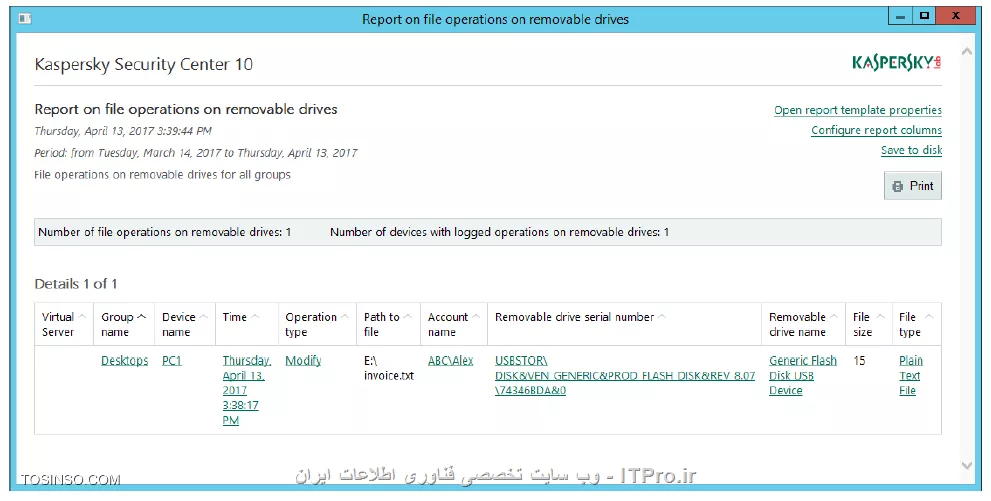Click the Kaspersky Security Center 10 title
The image size is (991, 501).
tap(143, 64)
